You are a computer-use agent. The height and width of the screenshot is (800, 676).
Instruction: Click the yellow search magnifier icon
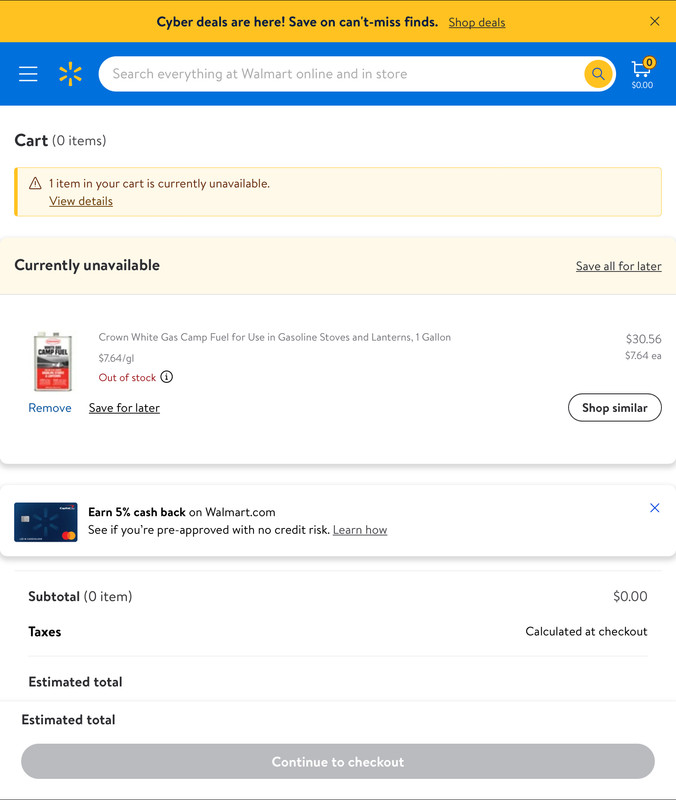598,74
